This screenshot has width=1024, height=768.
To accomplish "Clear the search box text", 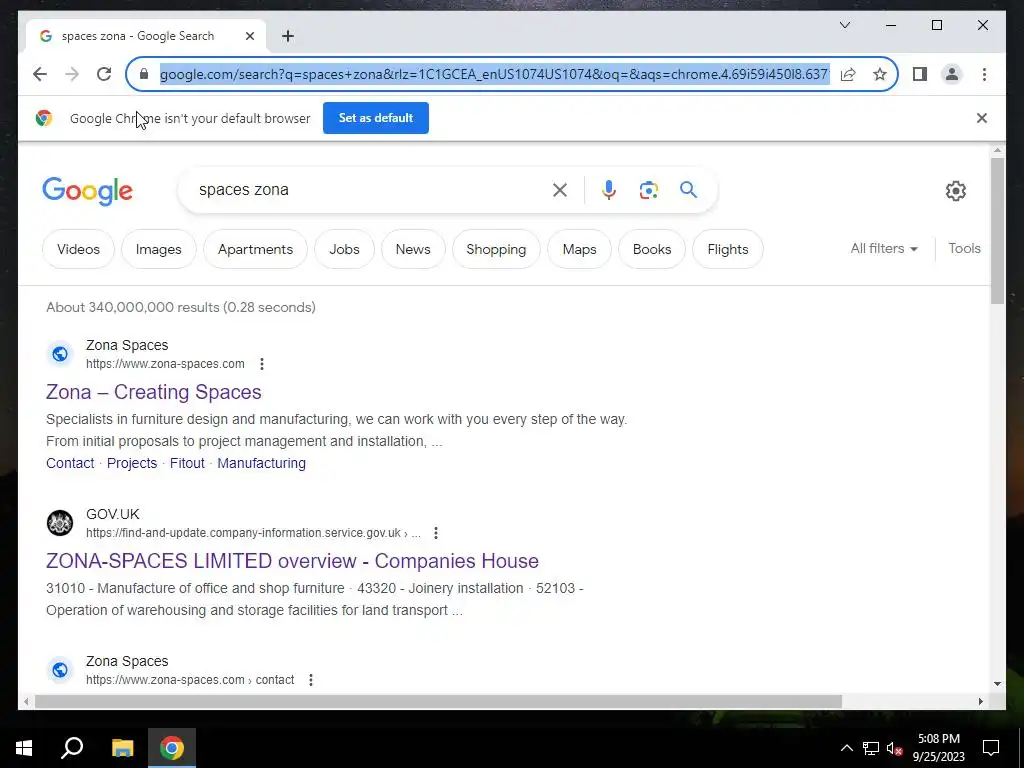I will click(x=560, y=190).
